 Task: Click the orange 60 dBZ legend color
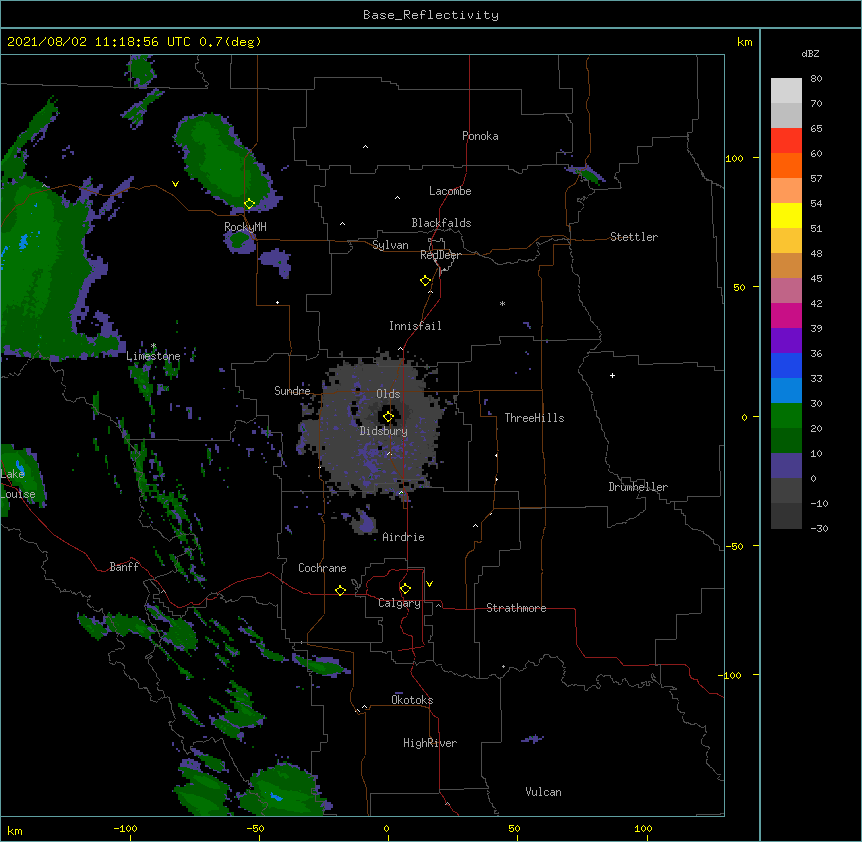(x=786, y=166)
